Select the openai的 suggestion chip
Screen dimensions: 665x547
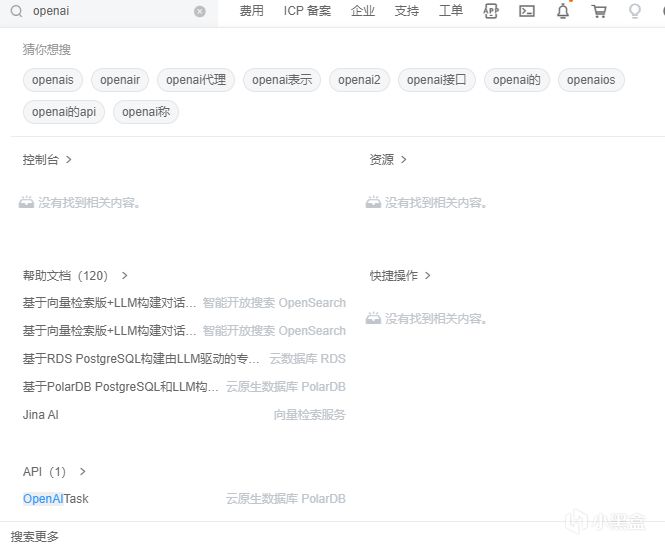point(517,80)
